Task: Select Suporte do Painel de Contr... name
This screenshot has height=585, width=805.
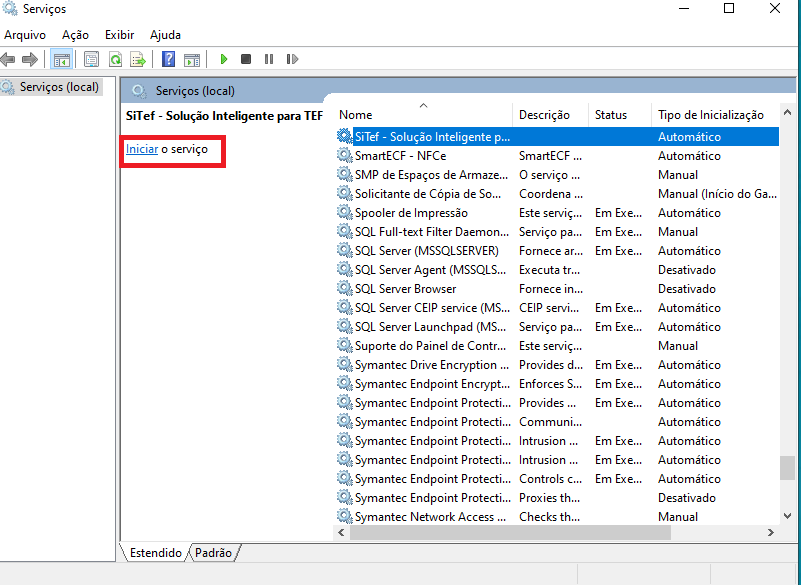Action: pyautogui.click(x=430, y=346)
